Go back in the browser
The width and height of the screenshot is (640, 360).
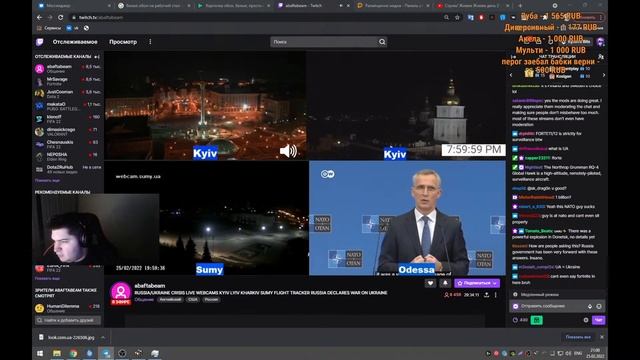pos(39,18)
